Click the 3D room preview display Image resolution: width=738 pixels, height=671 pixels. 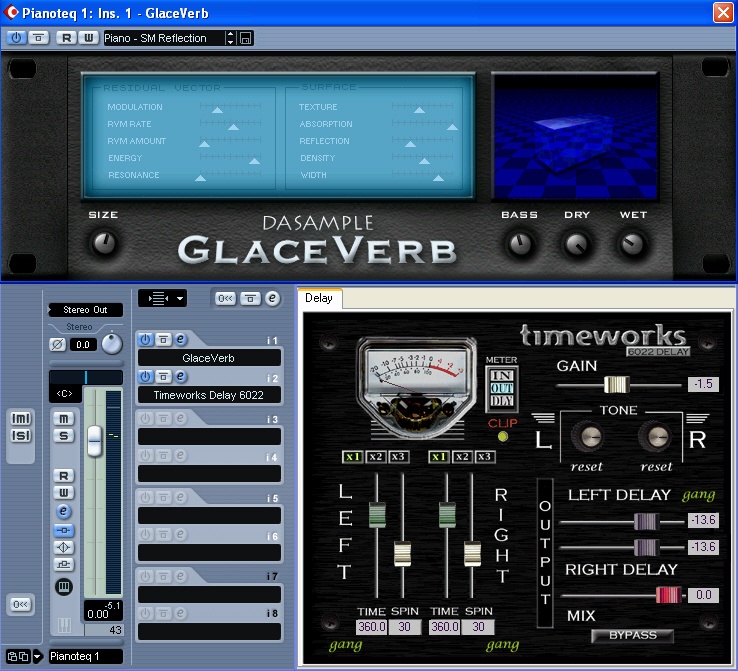click(x=575, y=137)
